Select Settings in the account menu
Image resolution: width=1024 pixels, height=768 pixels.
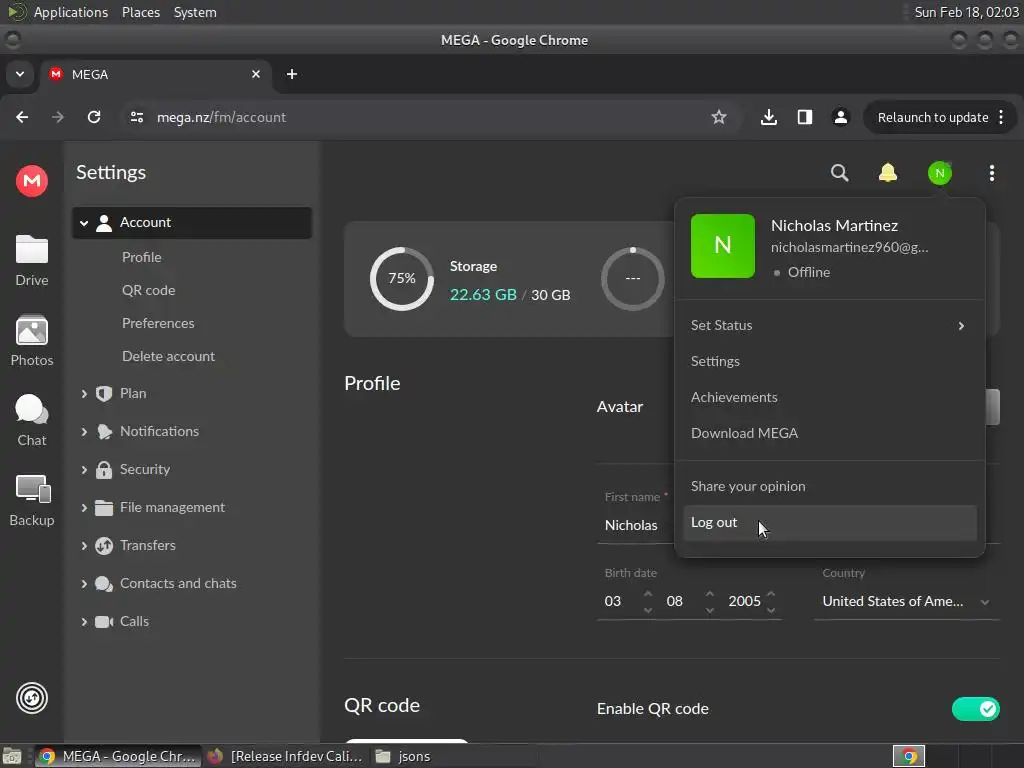829,361
